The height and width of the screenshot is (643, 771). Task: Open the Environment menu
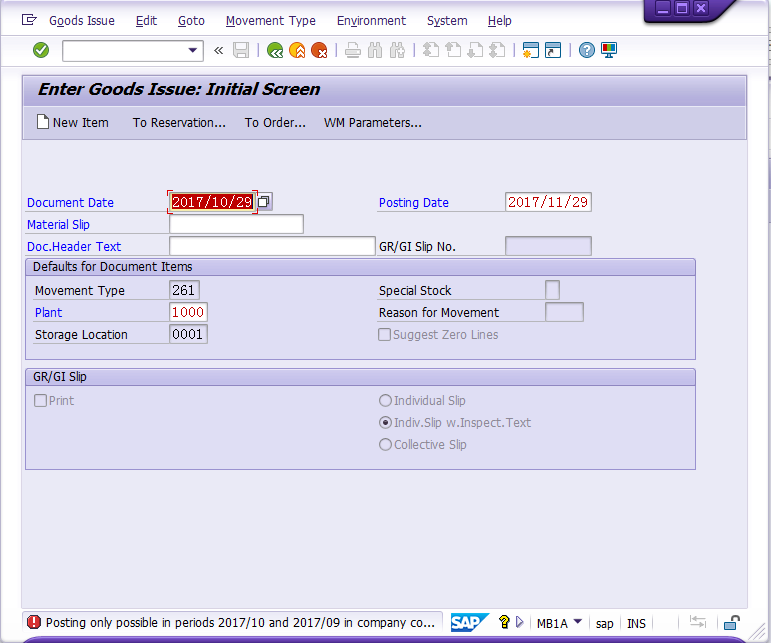click(371, 21)
